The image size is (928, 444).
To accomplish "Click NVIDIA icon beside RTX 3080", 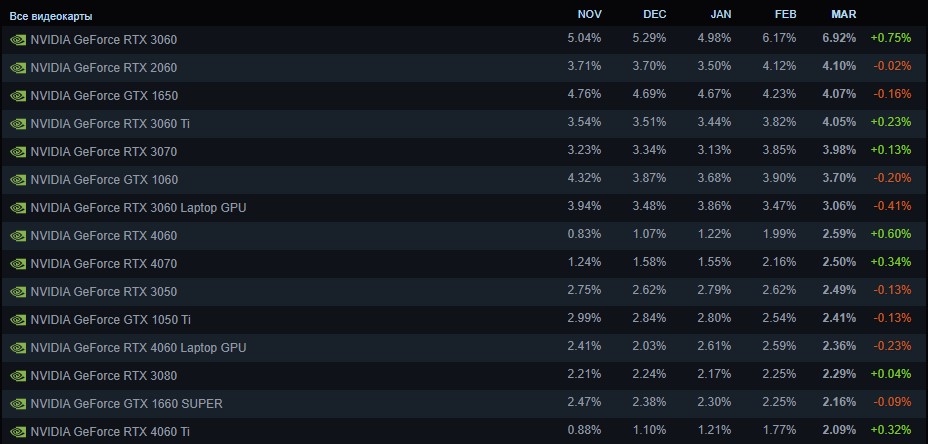I will click(18, 376).
